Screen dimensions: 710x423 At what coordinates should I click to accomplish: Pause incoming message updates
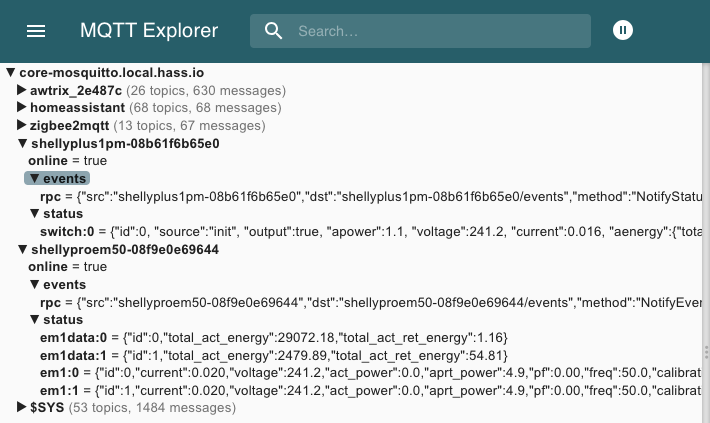coord(623,30)
